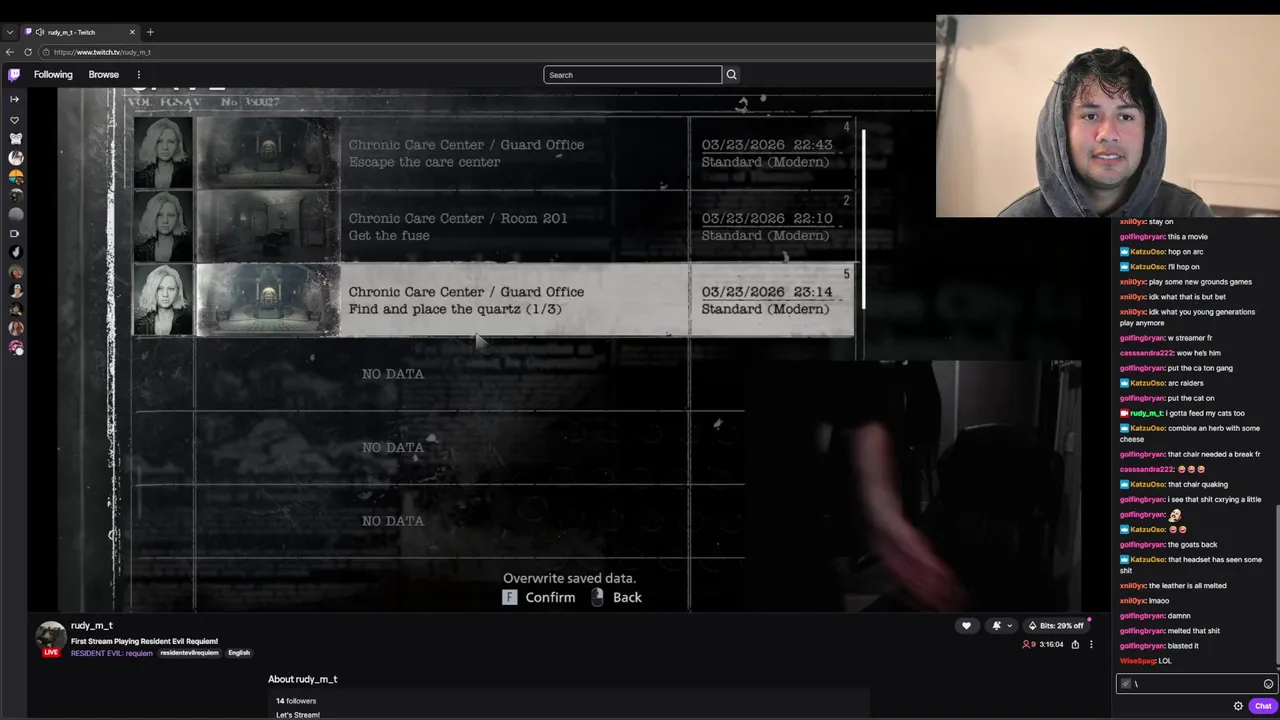This screenshot has width=1280, height=720.
Task: Open the RESIDENT EVIL: requiem category link
Action: (x=112, y=653)
